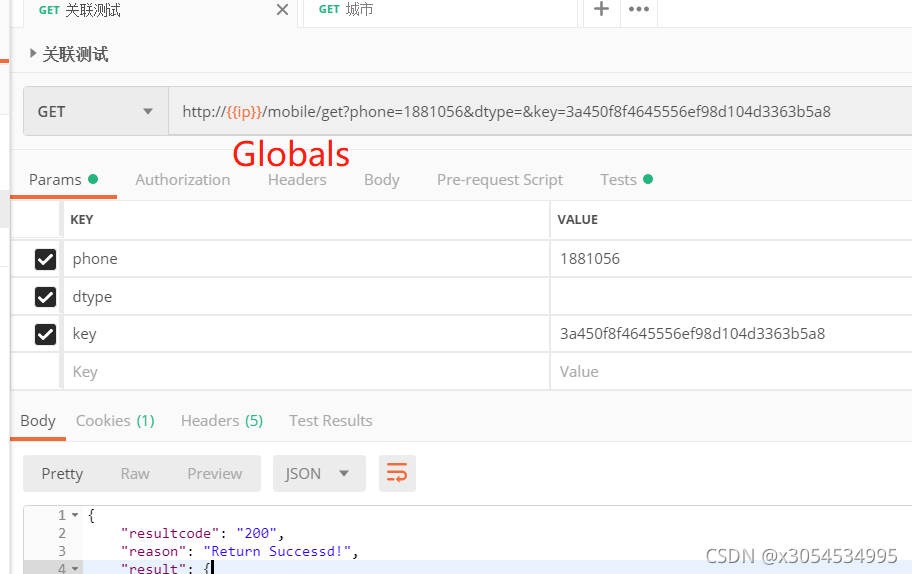This screenshot has width=912, height=574.
Task: Click the phone value cell 1881056
Action: (731, 259)
